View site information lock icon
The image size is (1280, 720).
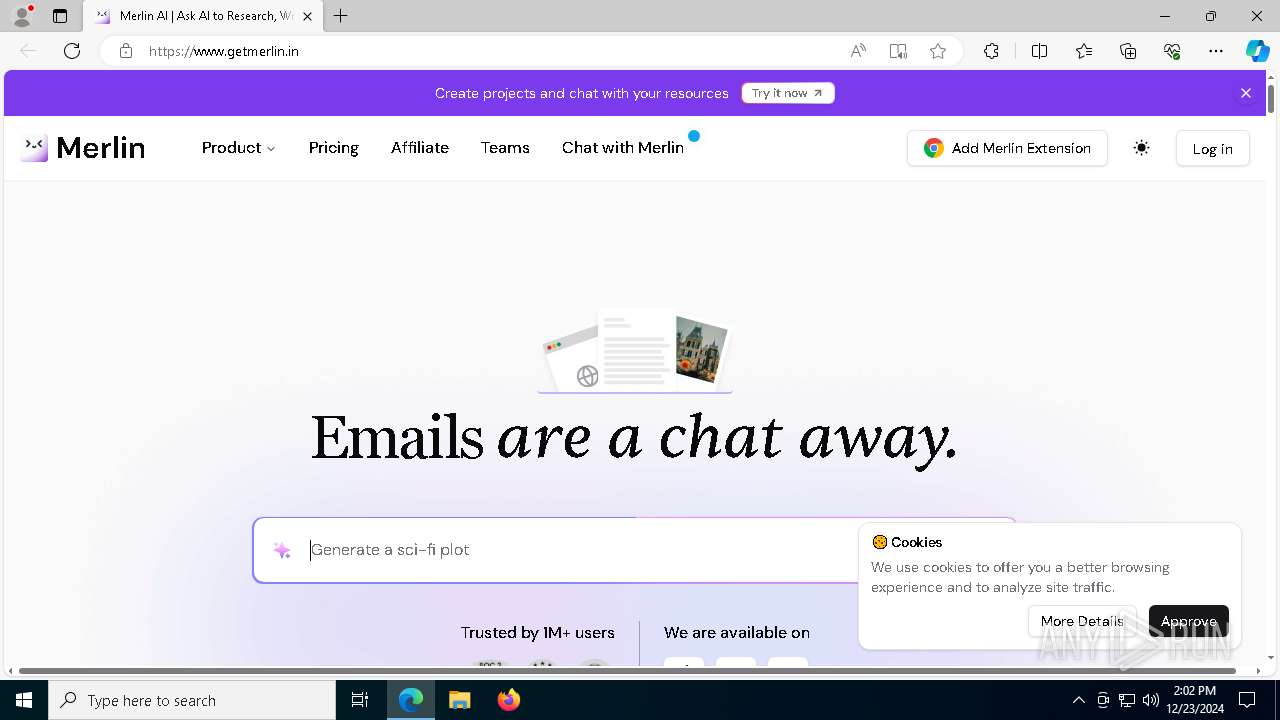(126, 51)
